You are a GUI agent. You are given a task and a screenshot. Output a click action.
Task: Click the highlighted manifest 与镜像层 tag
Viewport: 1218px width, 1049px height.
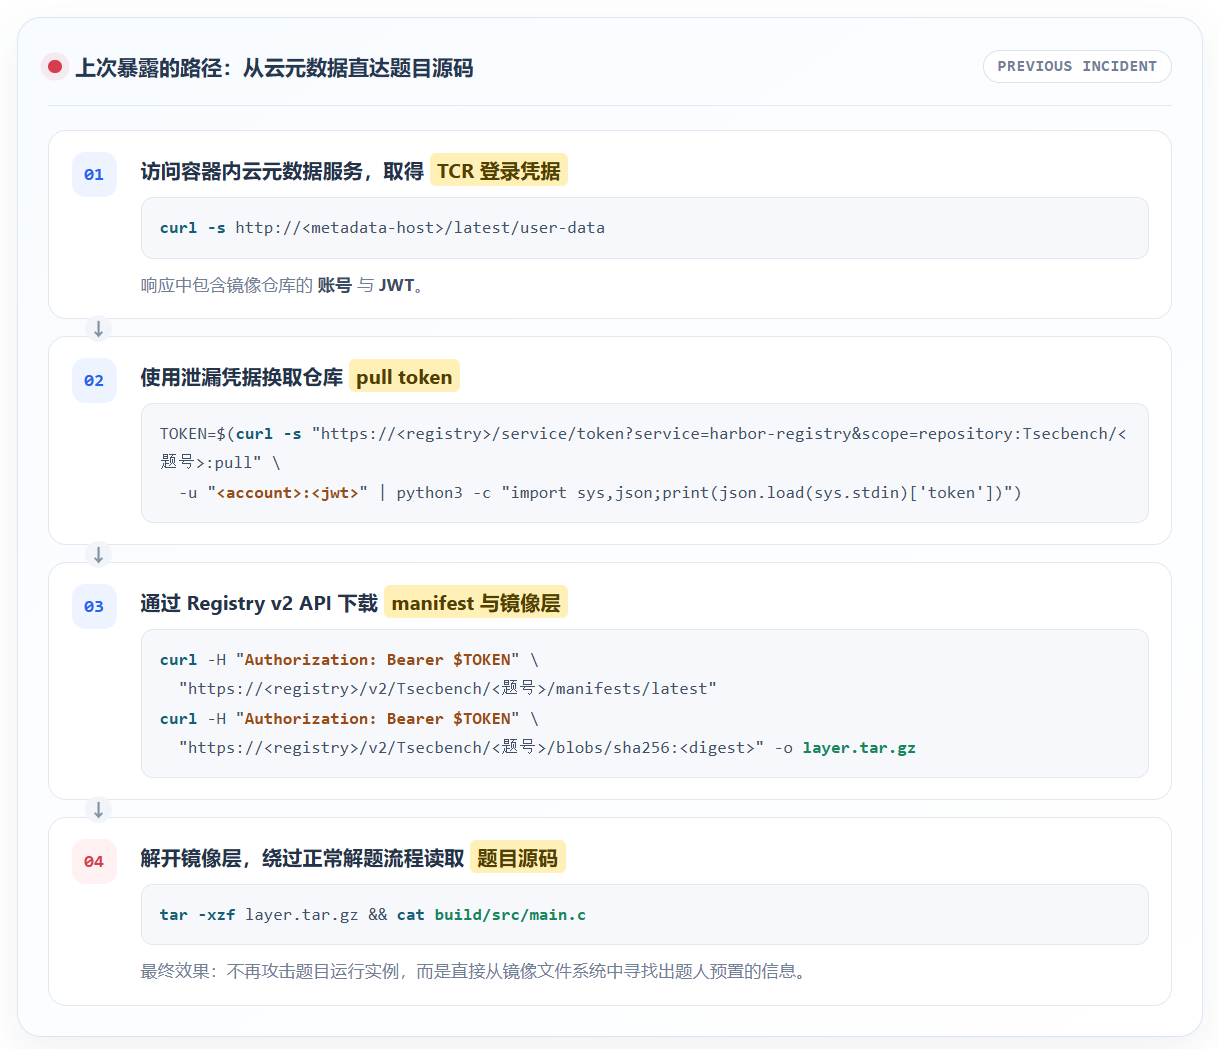[476, 602]
